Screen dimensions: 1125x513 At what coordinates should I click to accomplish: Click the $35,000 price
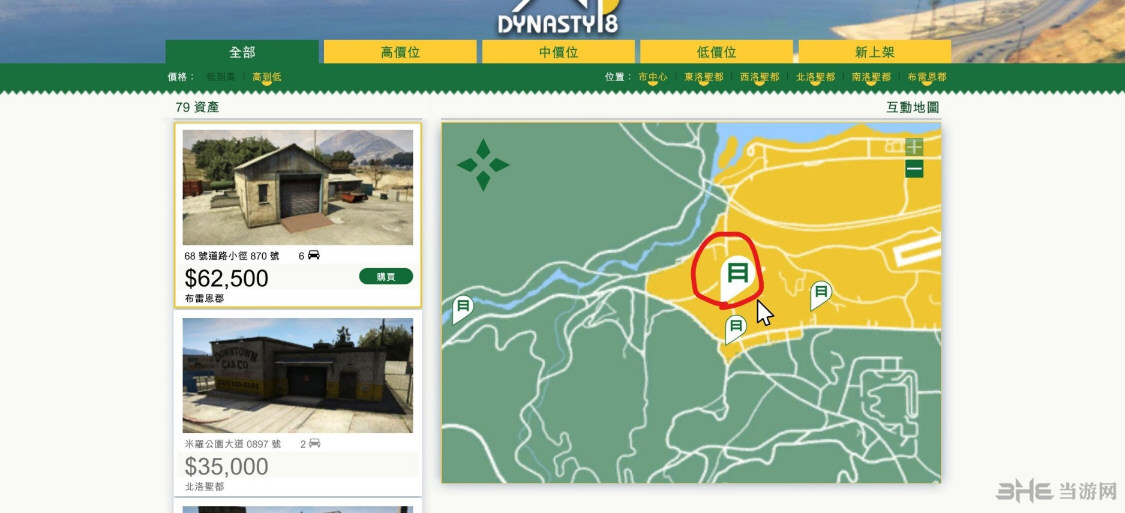click(x=226, y=467)
